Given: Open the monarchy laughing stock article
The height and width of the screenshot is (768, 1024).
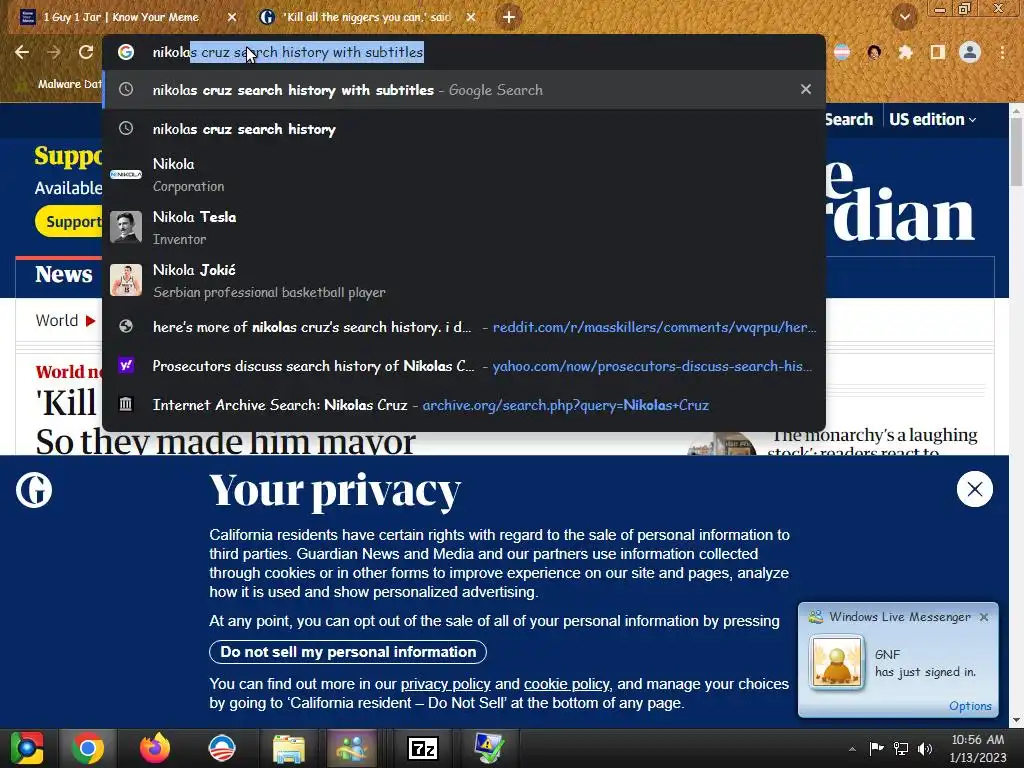Looking at the screenshot, I should (x=874, y=443).
